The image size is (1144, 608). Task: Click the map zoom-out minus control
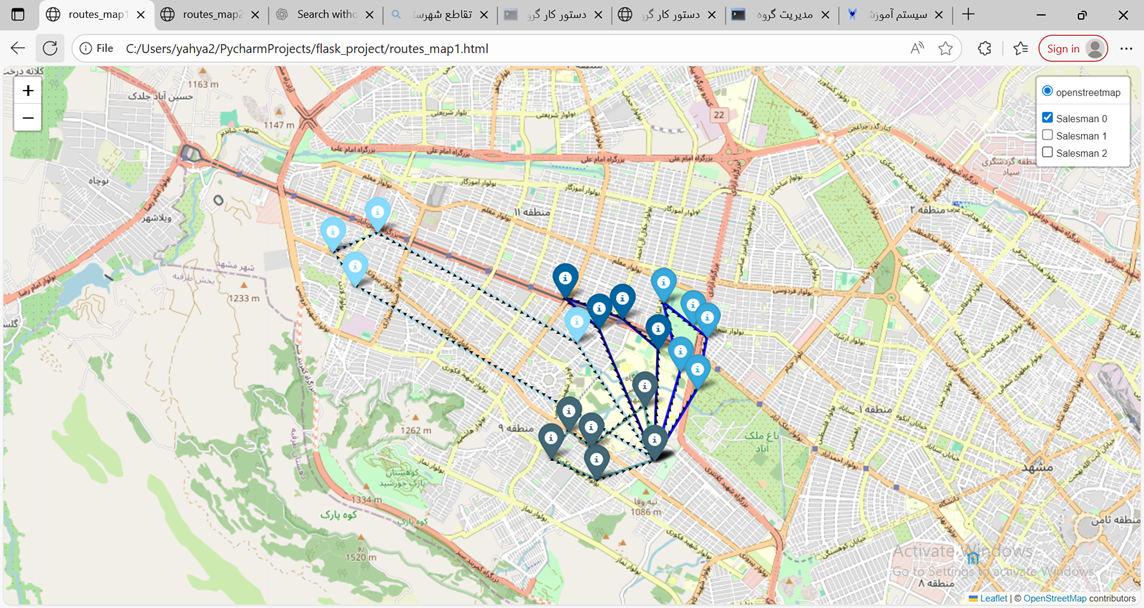[x=27, y=117]
